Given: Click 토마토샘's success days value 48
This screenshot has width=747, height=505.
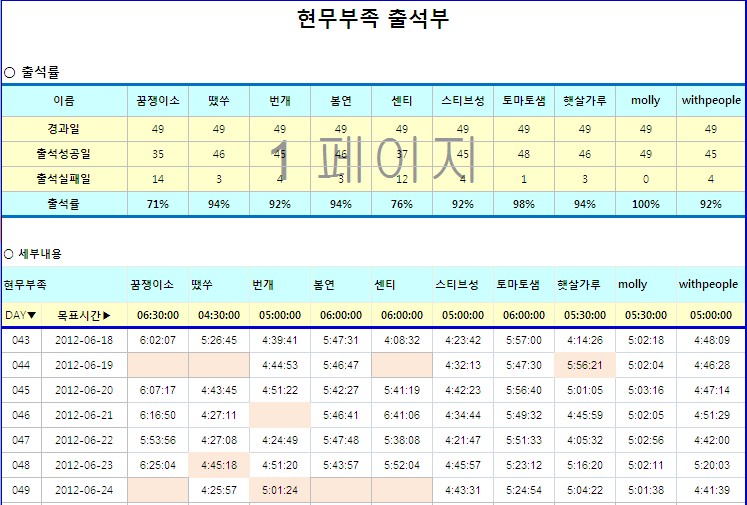Looking at the screenshot, I should pyautogui.click(x=524, y=154).
